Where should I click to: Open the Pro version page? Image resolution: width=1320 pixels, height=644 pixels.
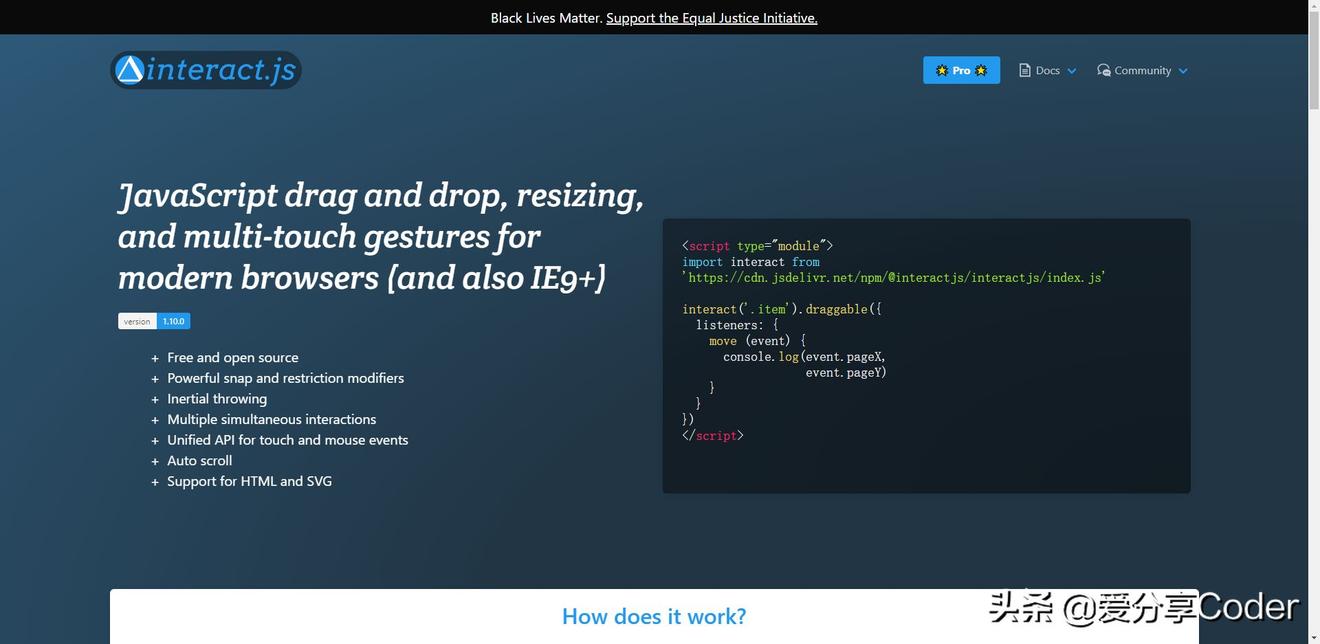tap(961, 70)
